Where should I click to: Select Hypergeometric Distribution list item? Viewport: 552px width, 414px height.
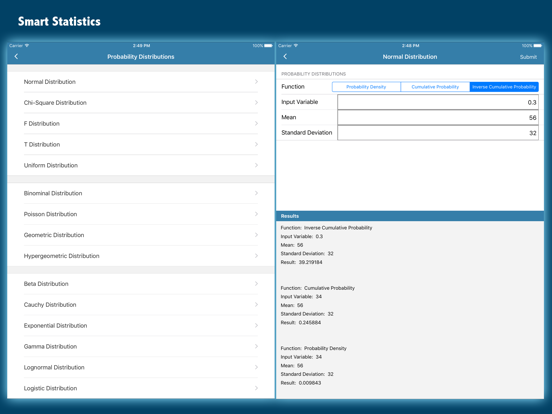[x=141, y=256]
